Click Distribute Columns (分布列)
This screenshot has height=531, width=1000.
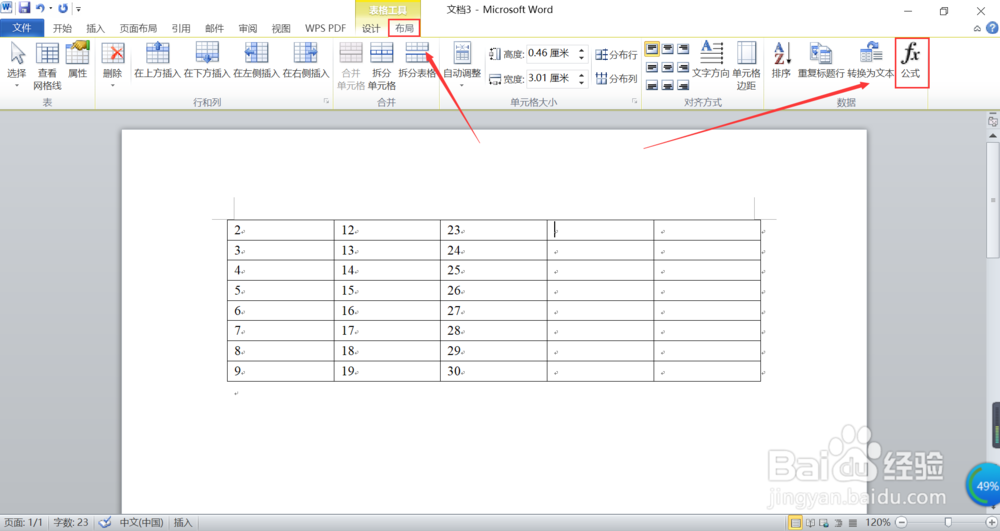[x=616, y=78]
